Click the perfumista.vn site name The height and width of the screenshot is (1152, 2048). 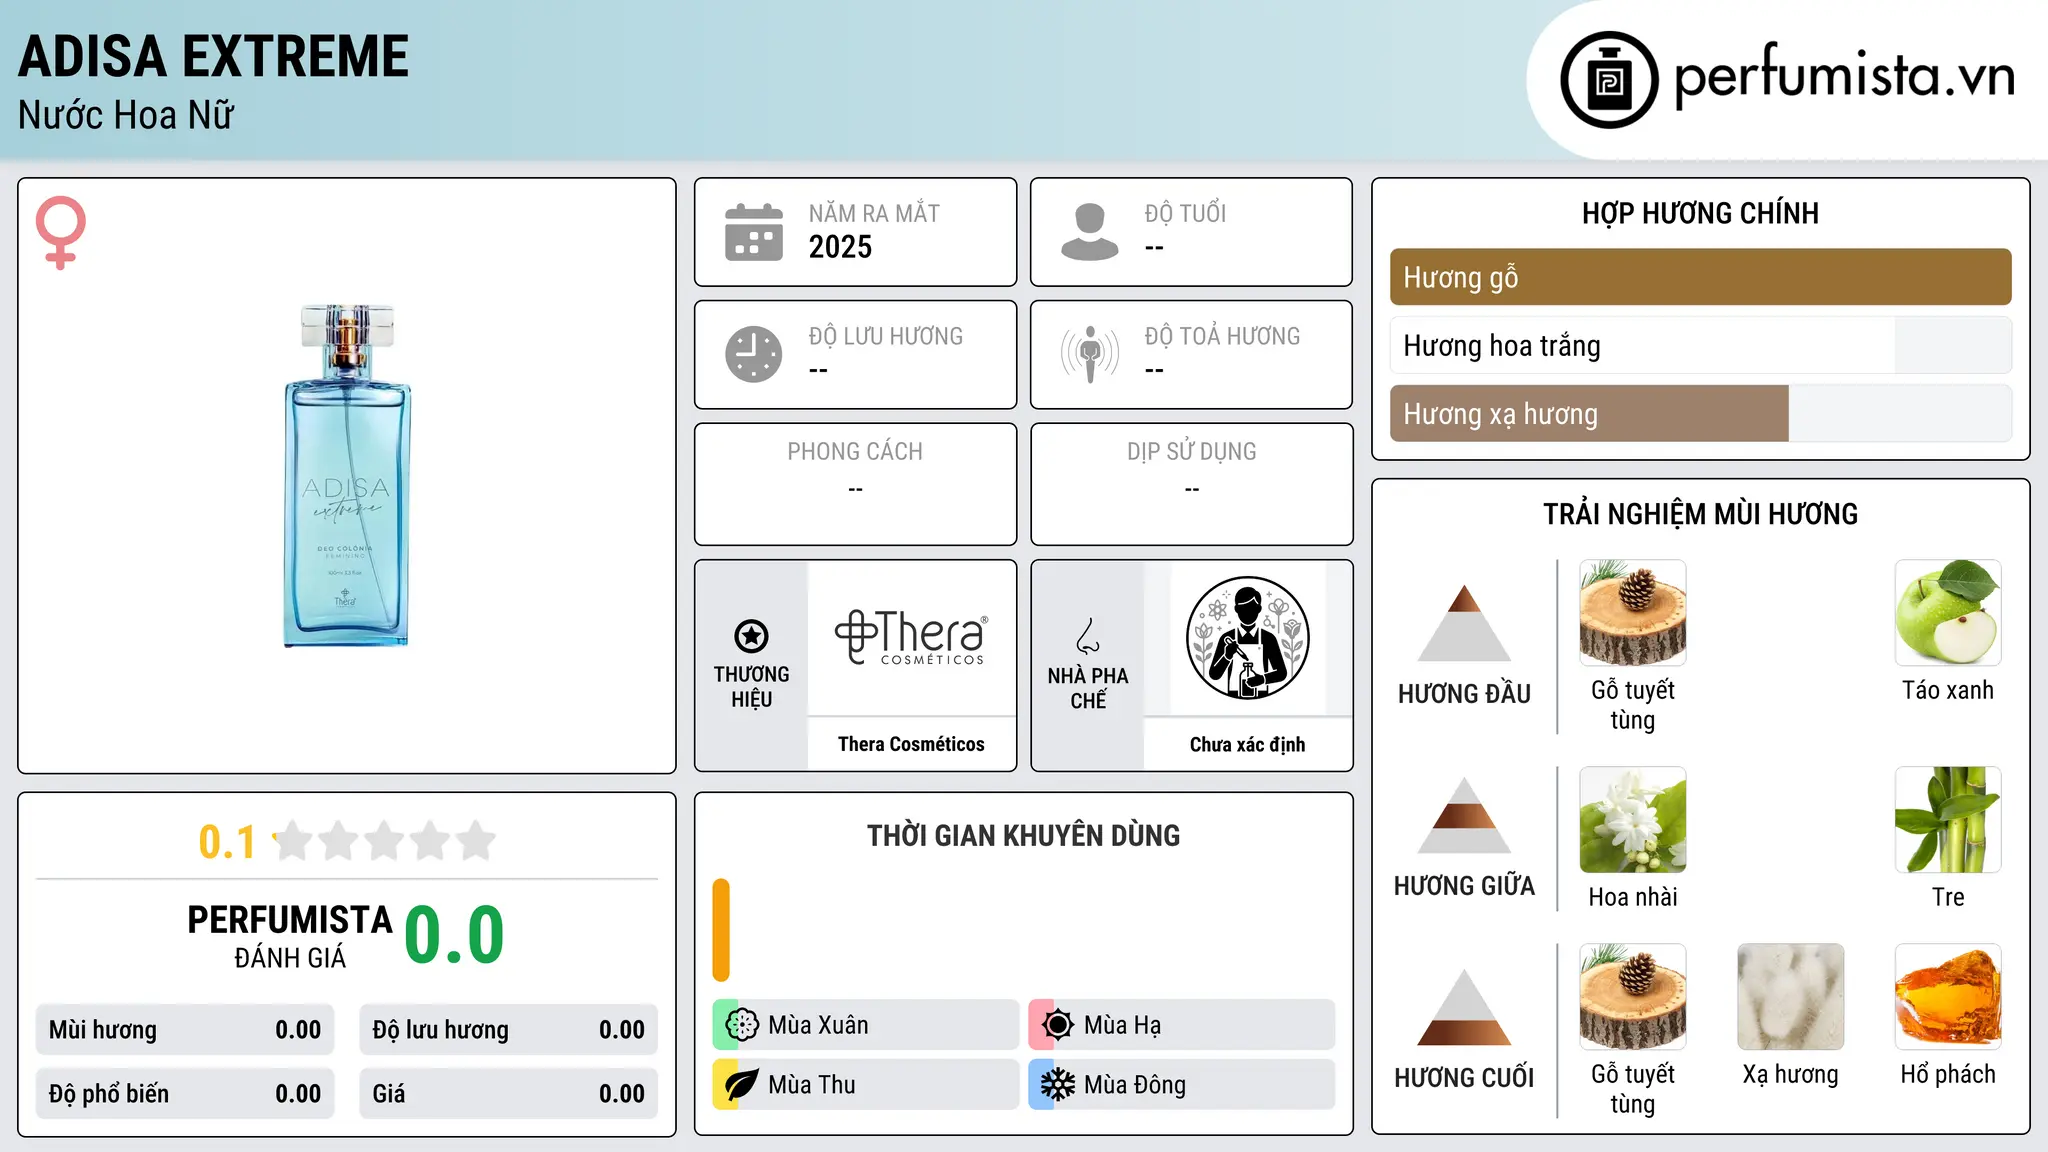tap(1844, 76)
